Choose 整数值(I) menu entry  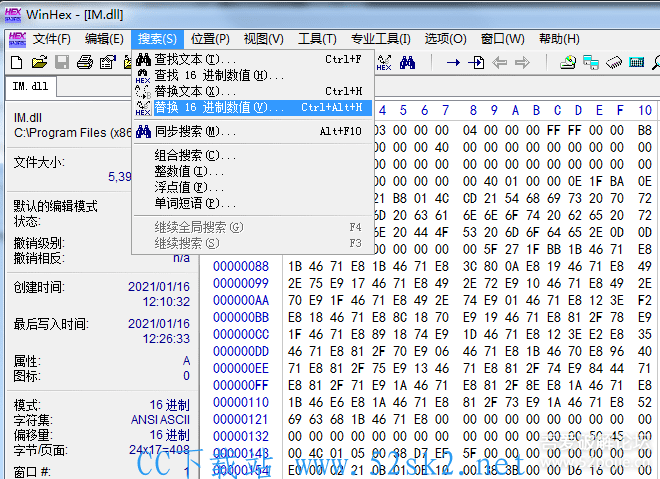pos(253,171)
